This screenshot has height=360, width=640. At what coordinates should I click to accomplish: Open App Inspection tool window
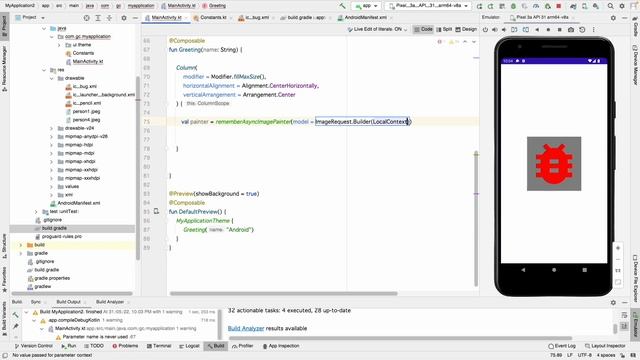pyautogui.click(x=281, y=346)
